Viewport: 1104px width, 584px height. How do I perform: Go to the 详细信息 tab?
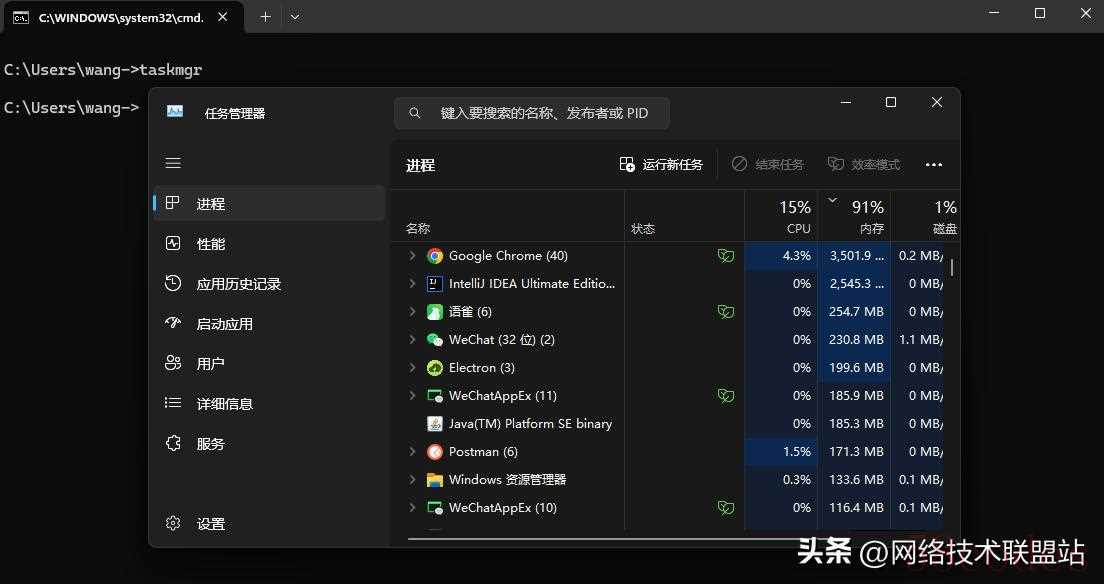[224, 404]
